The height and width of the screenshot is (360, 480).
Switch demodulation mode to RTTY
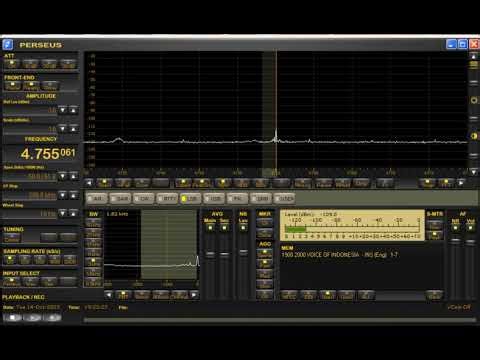tap(167, 198)
